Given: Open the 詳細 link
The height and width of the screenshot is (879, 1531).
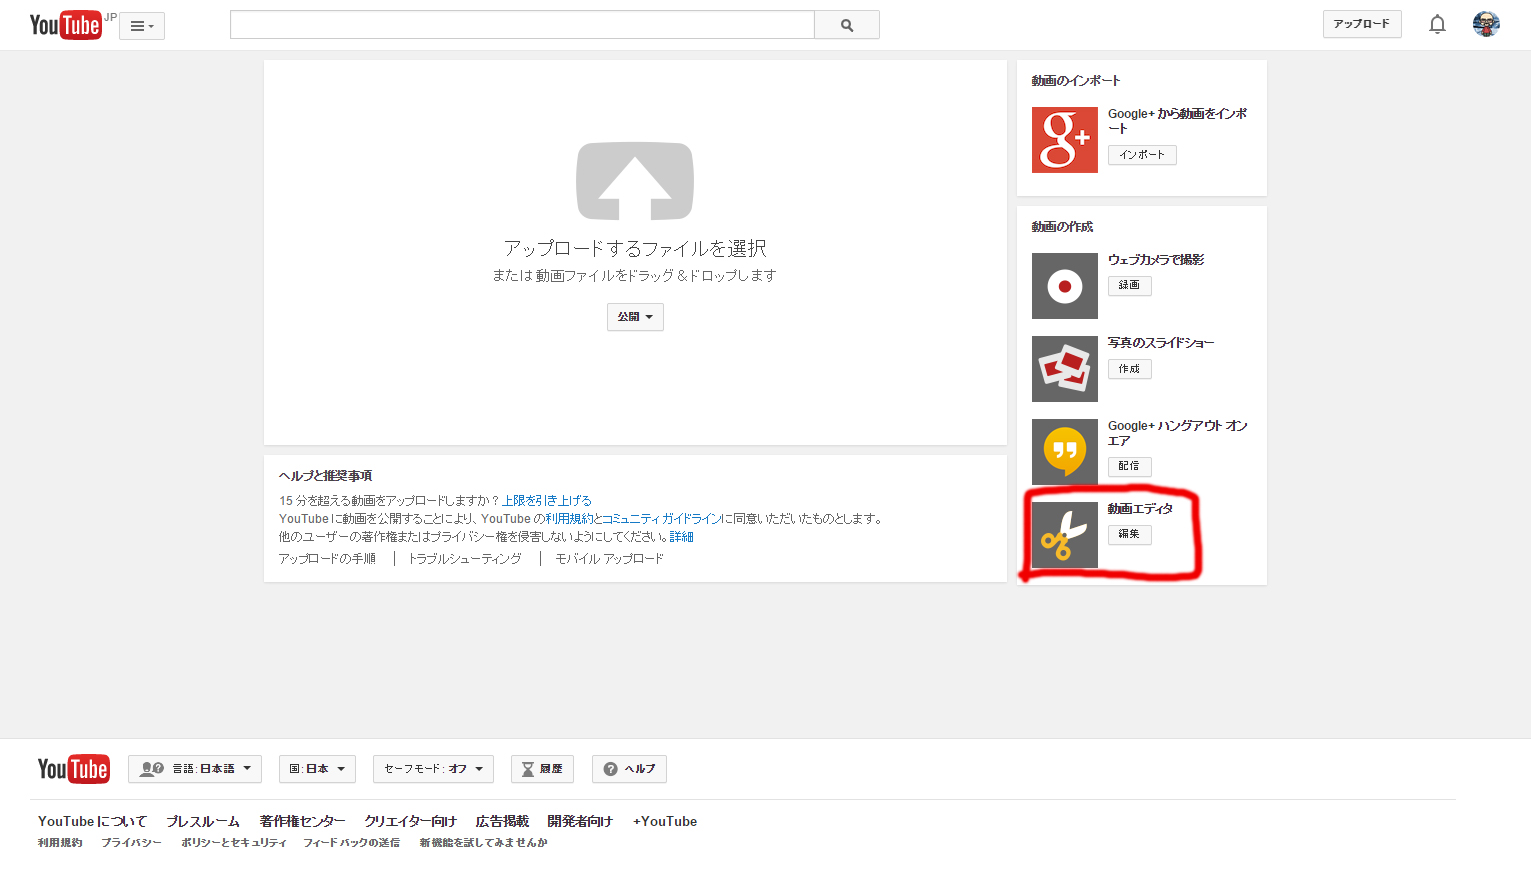Looking at the screenshot, I should point(682,537).
